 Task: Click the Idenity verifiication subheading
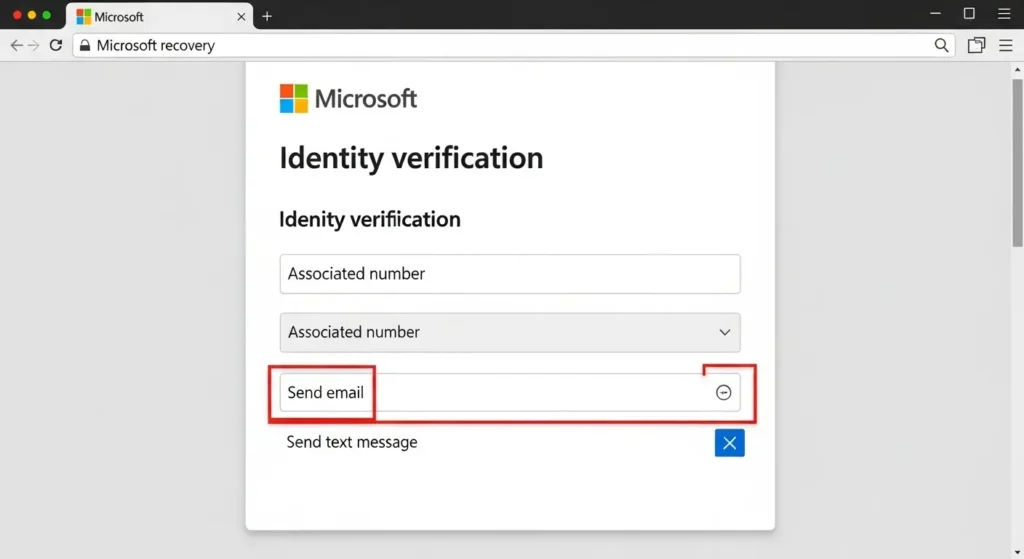pos(370,219)
